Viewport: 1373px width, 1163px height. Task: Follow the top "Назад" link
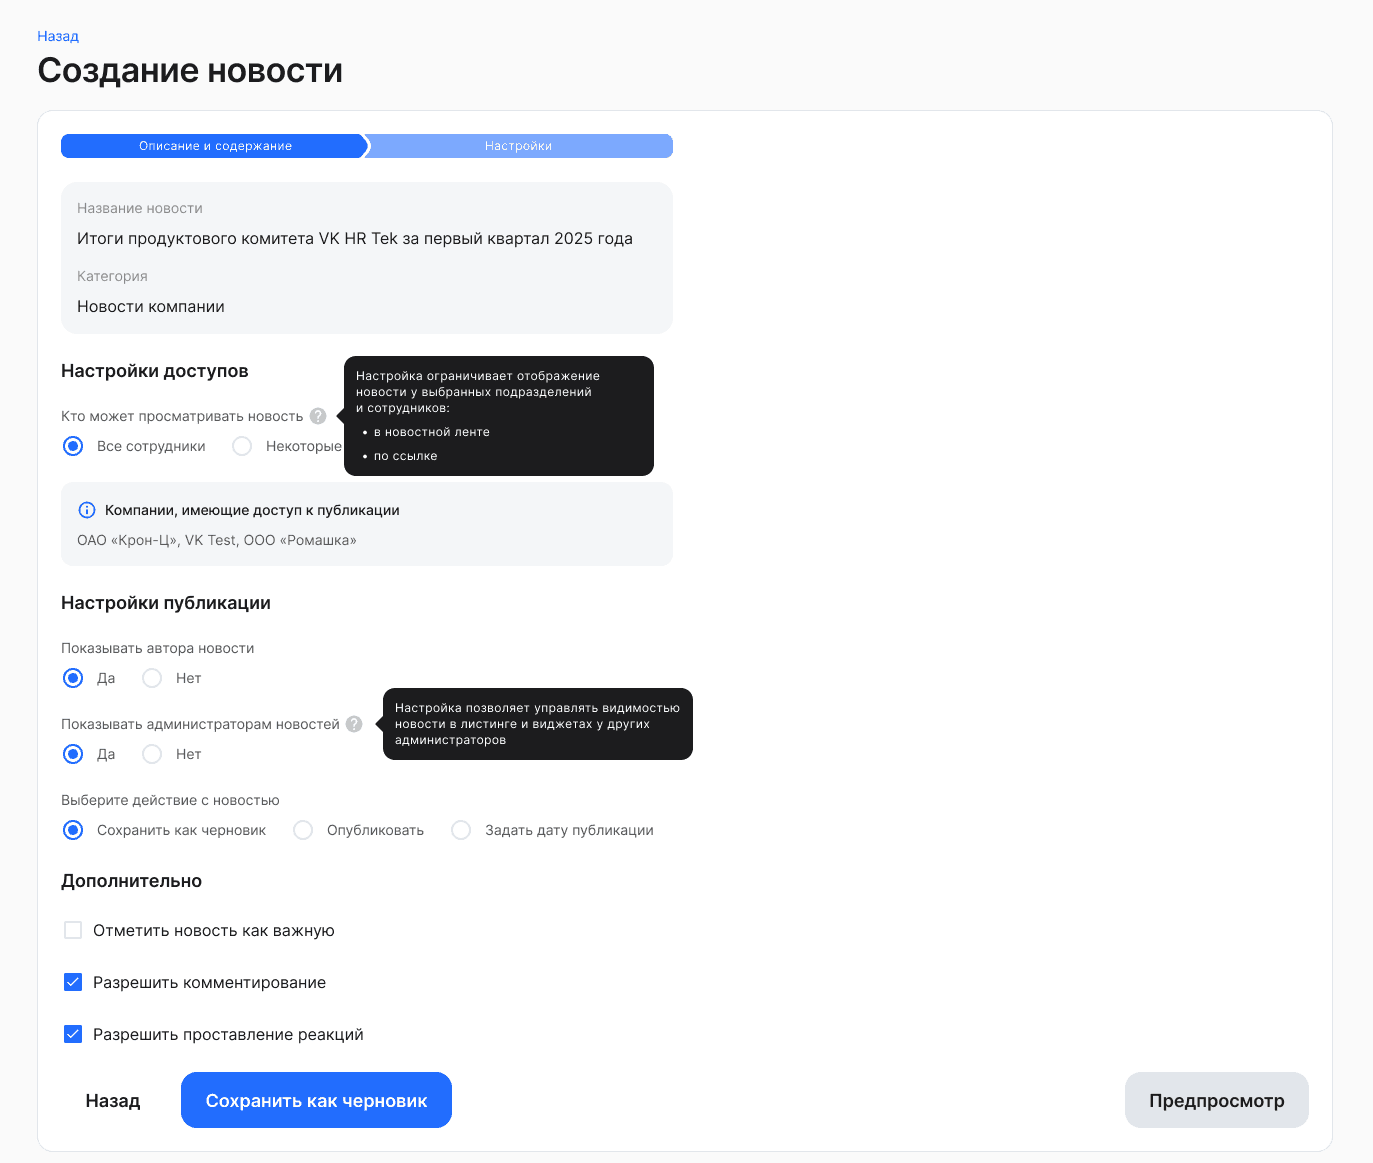[x=58, y=36]
